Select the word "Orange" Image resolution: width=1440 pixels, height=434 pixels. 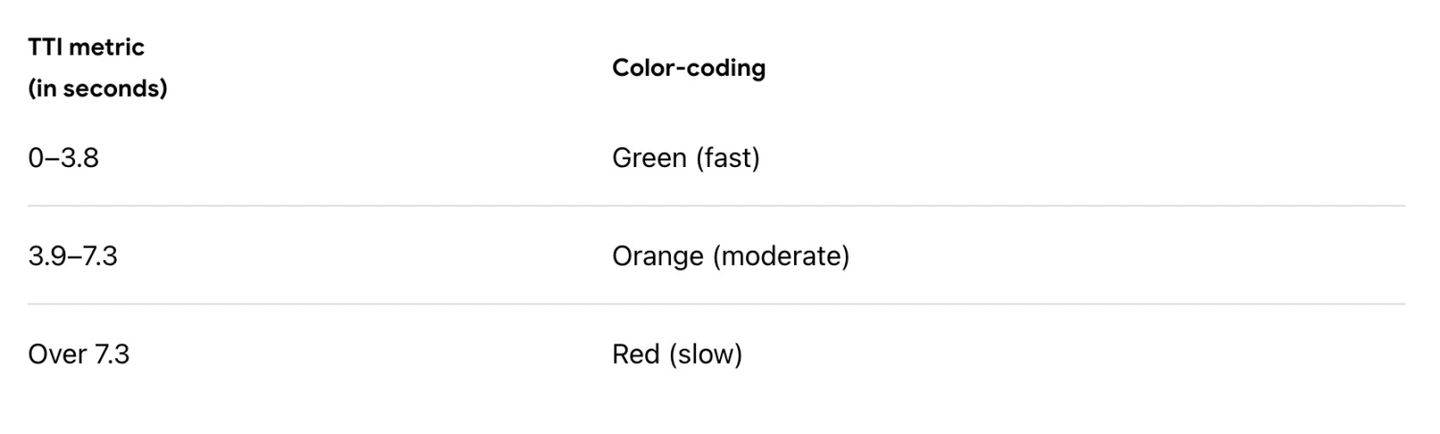657,256
